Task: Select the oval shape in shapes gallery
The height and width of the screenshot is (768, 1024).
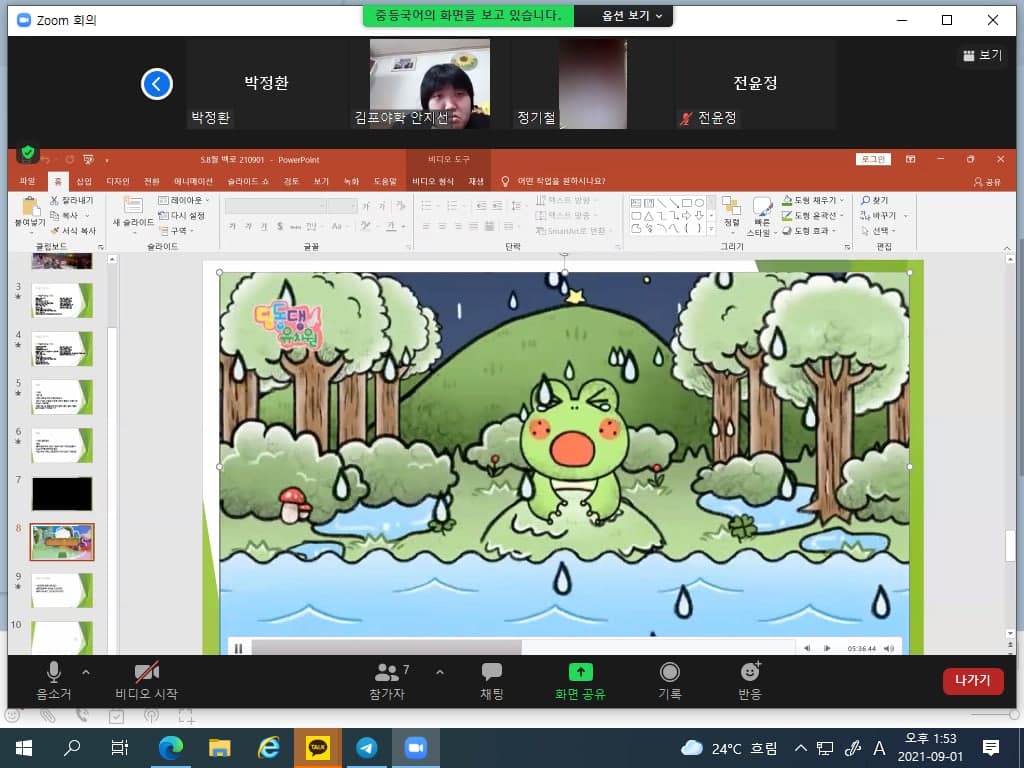Action: click(699, 203)
